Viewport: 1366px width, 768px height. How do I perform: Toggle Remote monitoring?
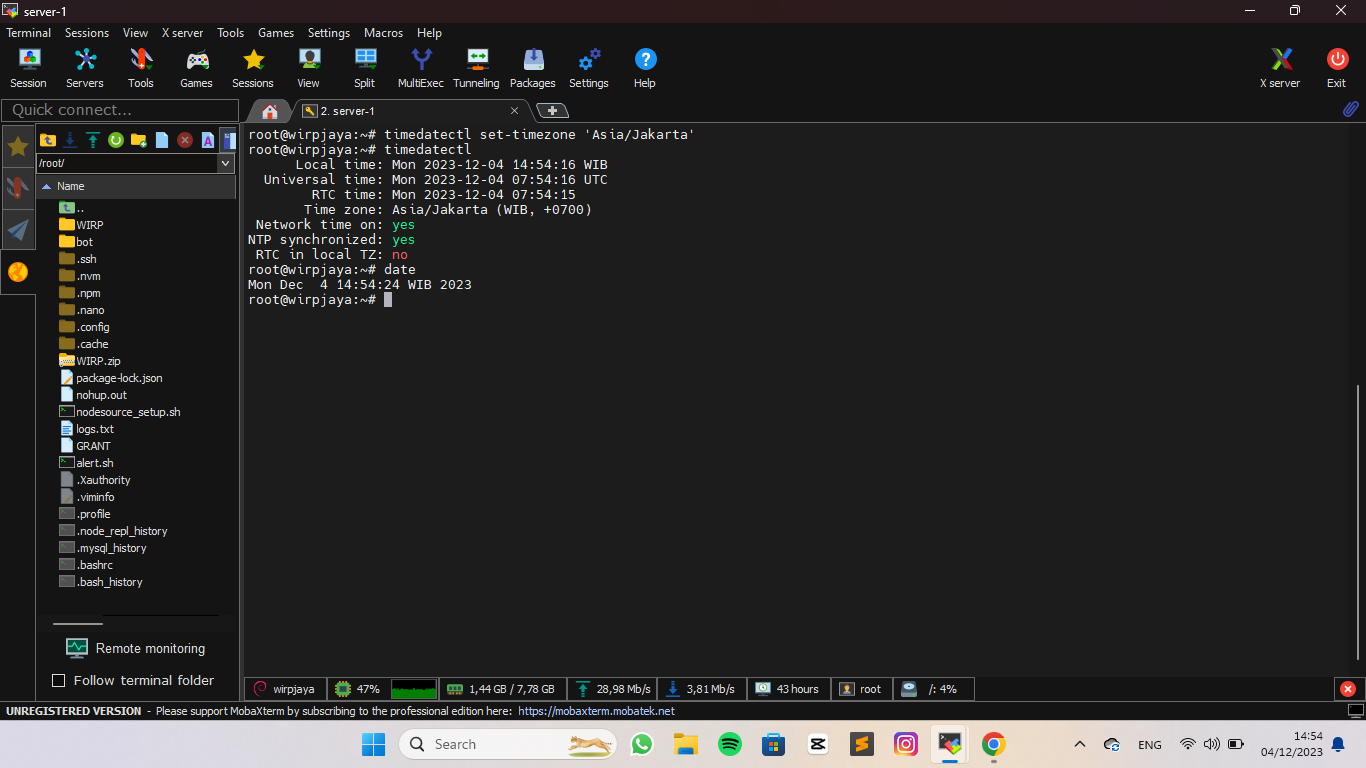click(135, 648)
